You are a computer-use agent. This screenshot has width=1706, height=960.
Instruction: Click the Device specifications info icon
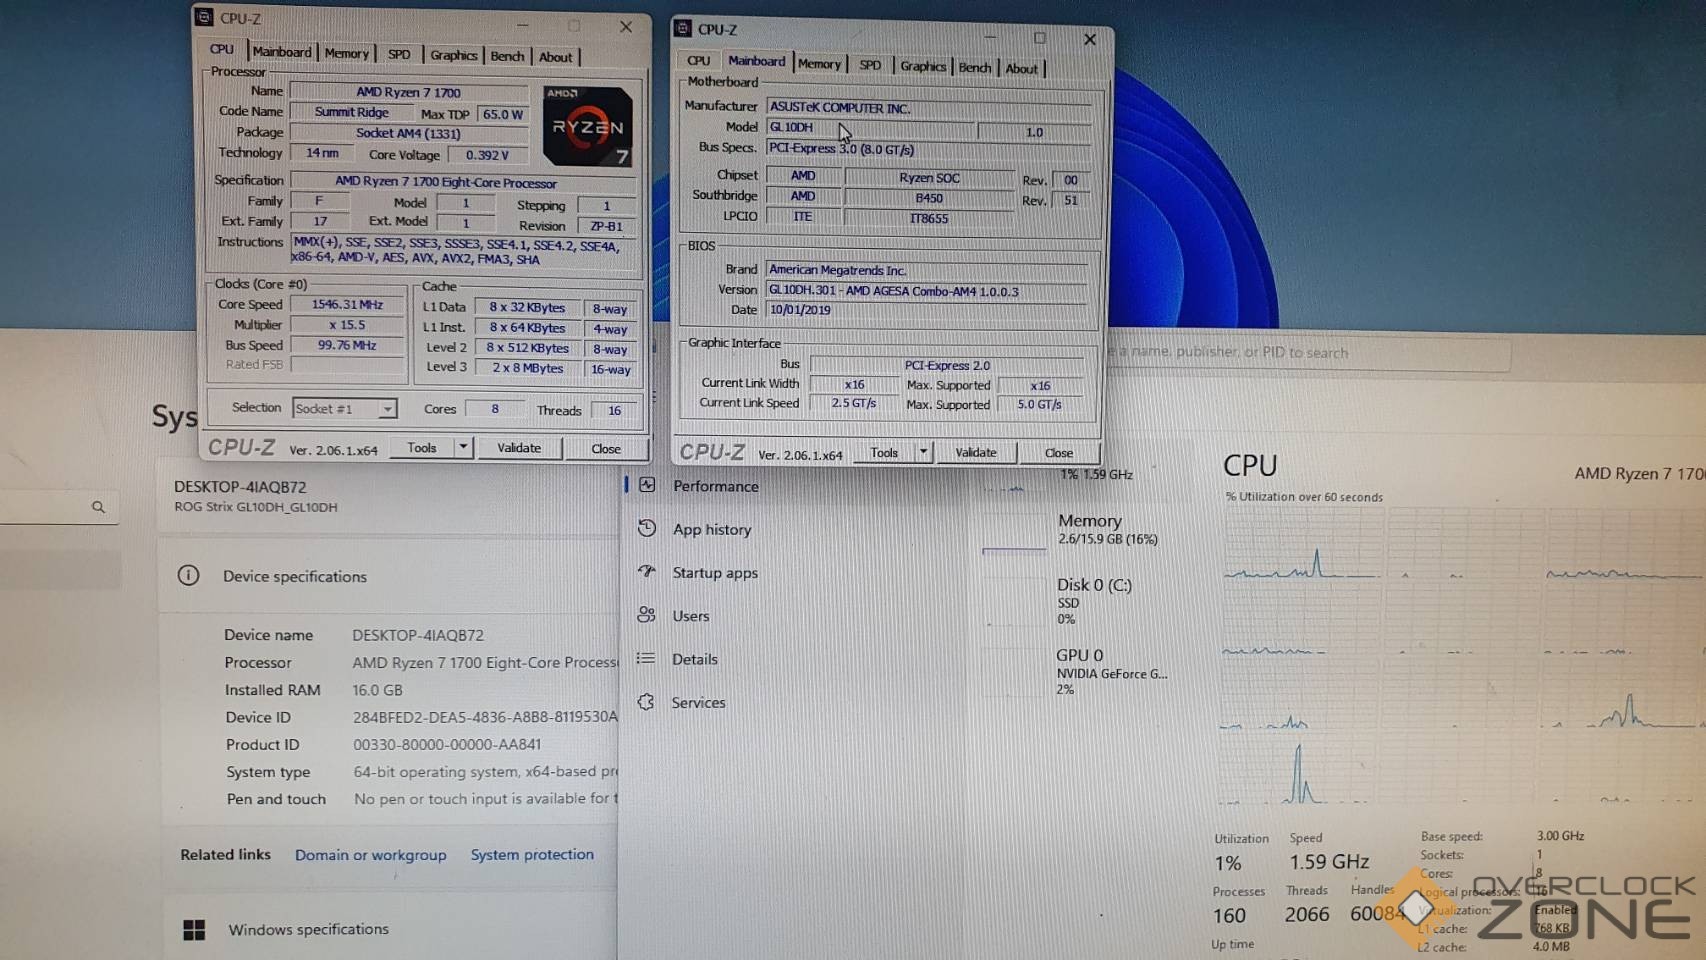click(188, 575)
